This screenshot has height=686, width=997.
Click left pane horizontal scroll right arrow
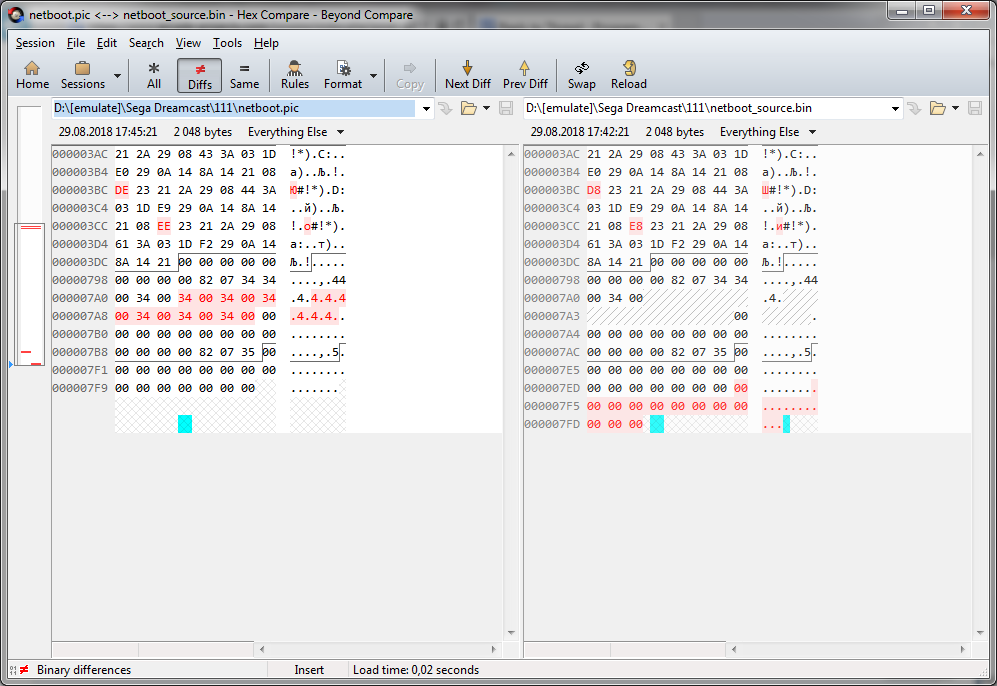494,649
